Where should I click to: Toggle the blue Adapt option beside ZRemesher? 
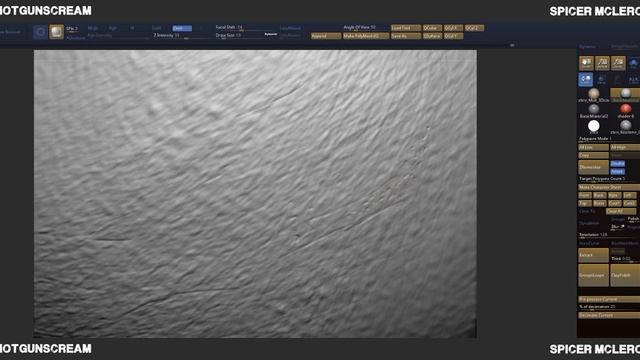pyautogui.click(x=618, y=171)
